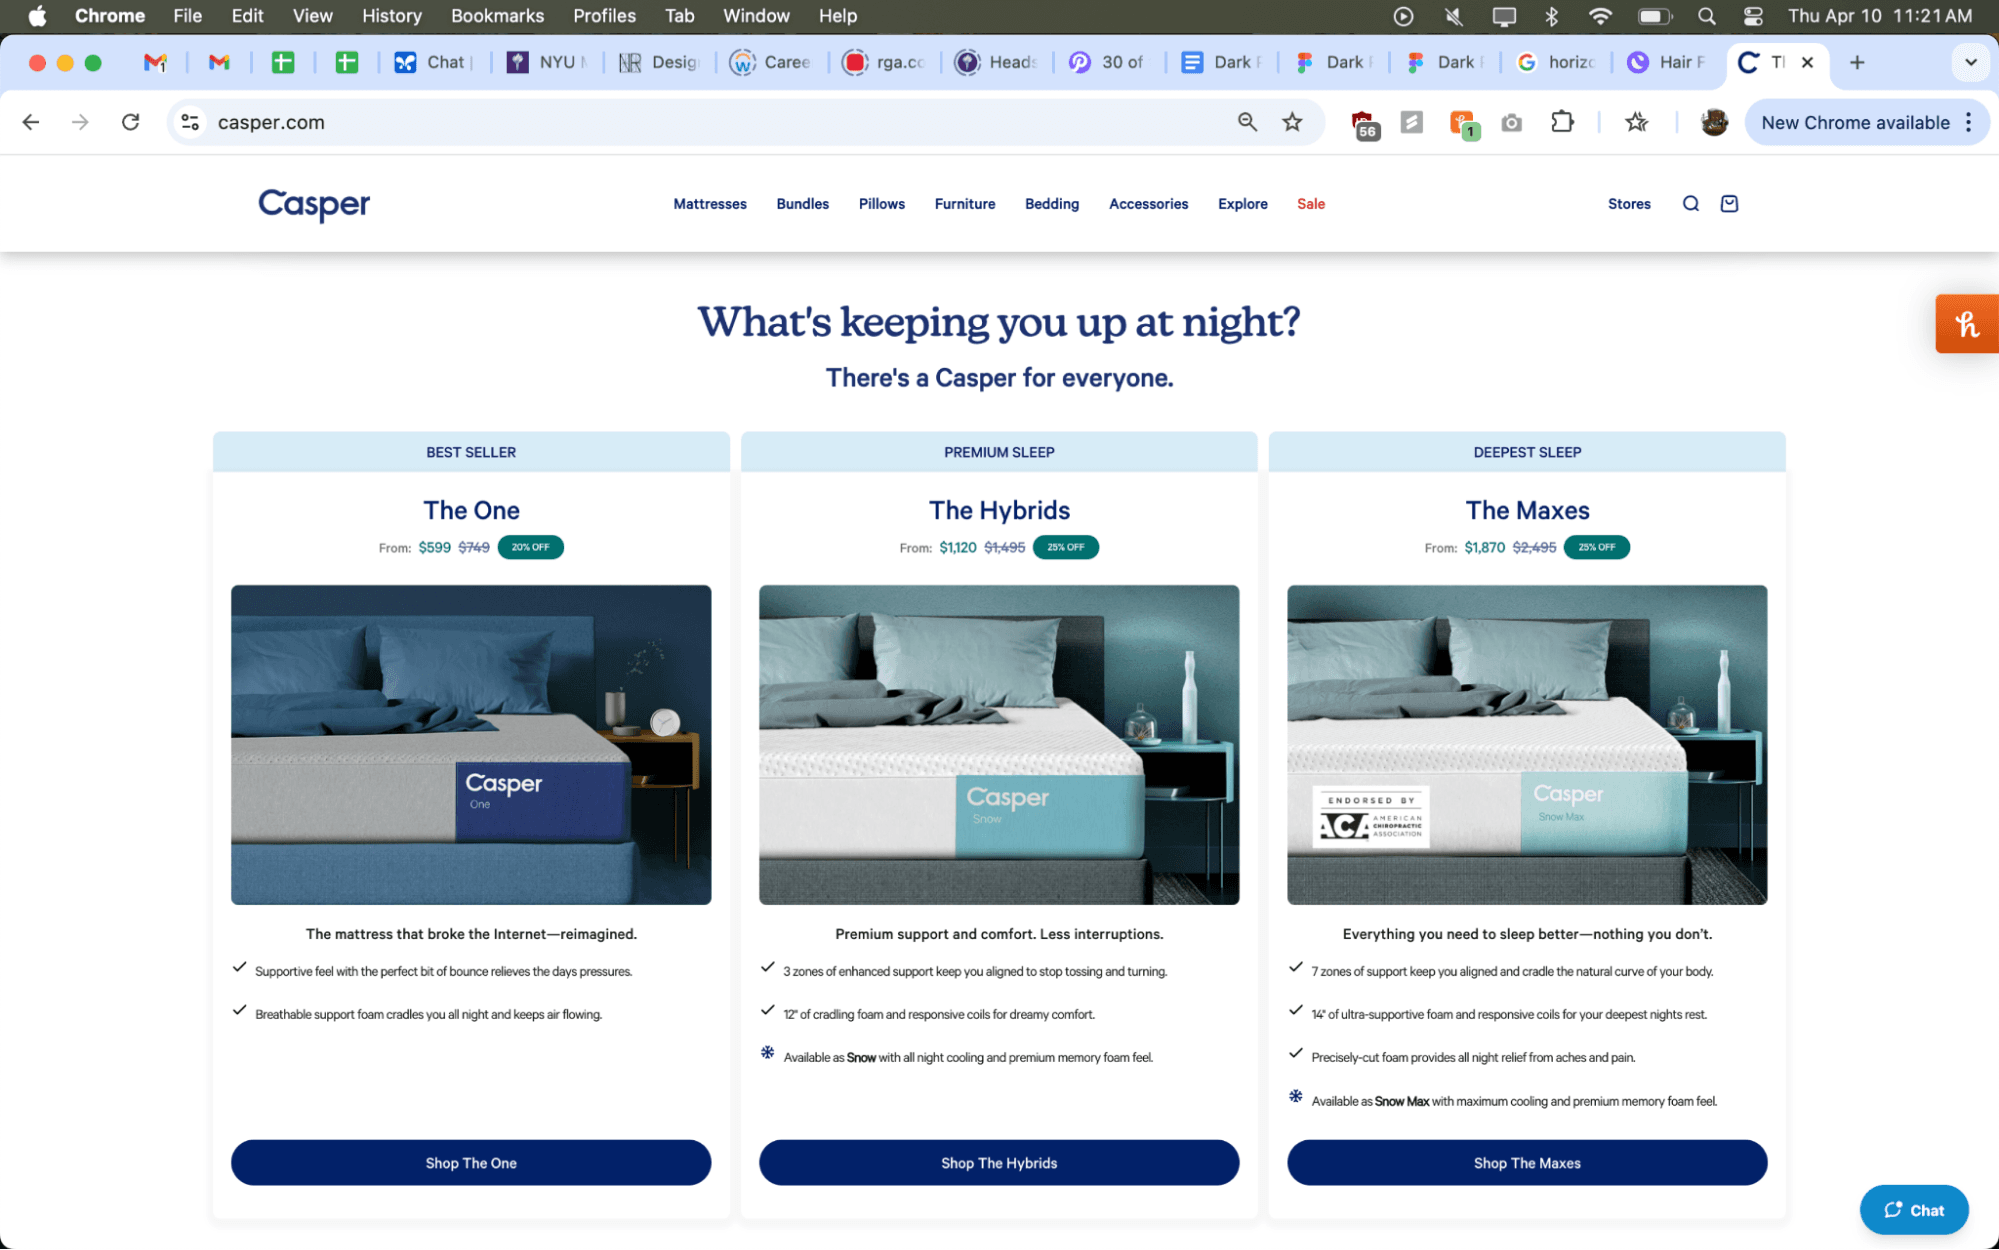Click The One mattress image

tap(471, 744)
